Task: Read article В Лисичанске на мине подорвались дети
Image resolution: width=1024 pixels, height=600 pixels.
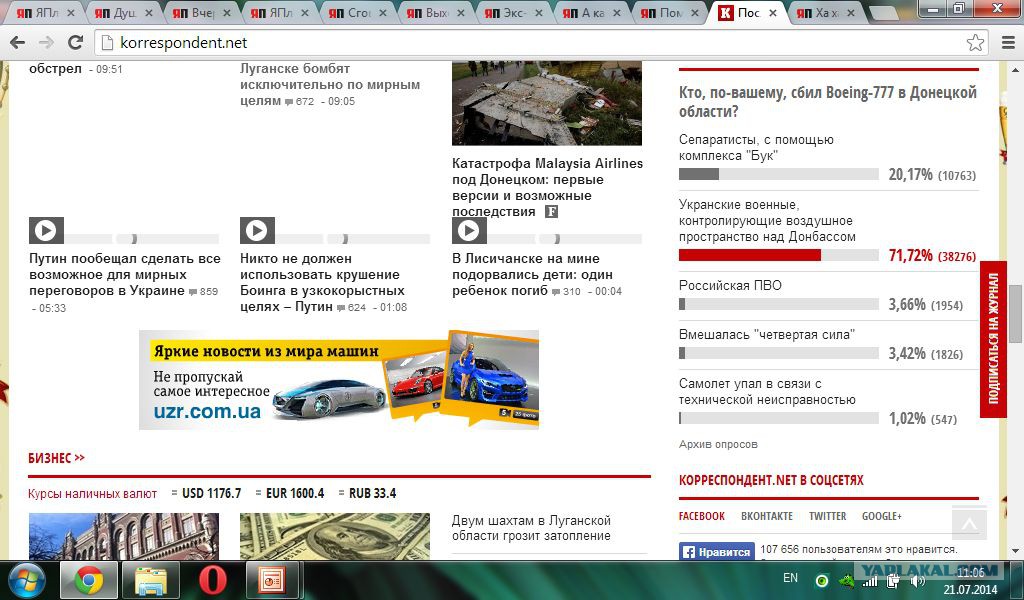Action: 532,275
